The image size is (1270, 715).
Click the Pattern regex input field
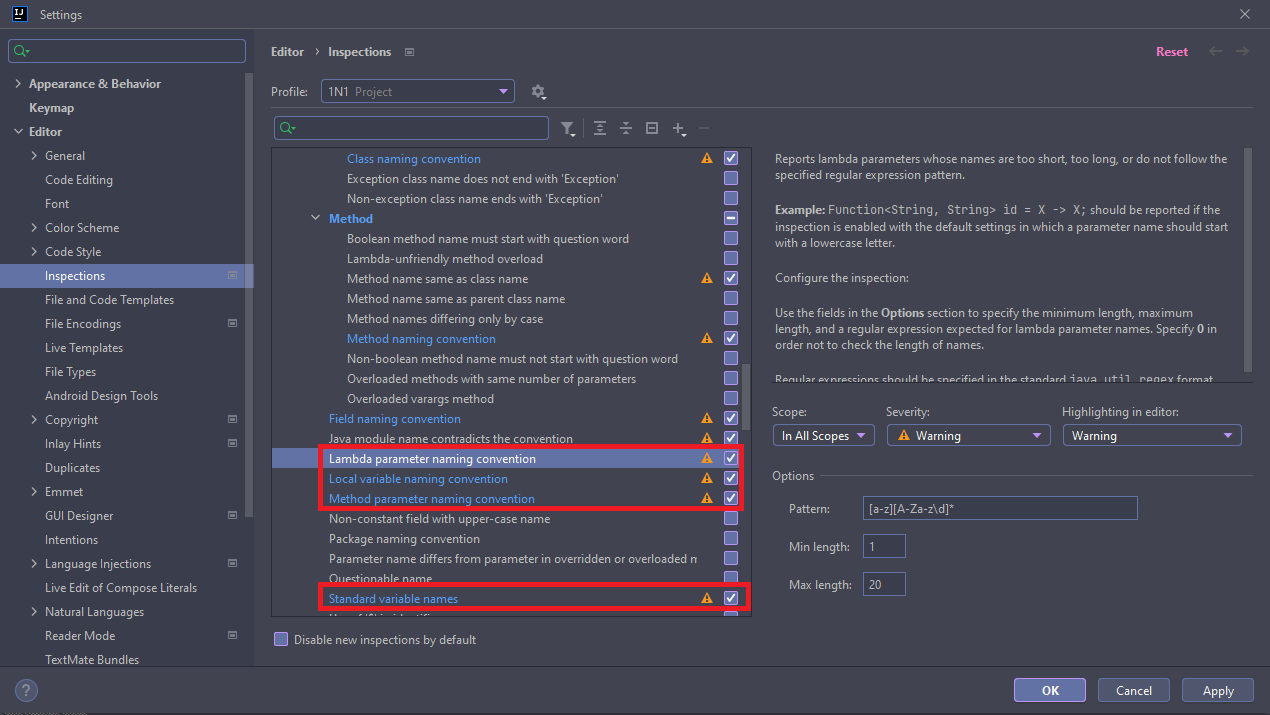1000,509
